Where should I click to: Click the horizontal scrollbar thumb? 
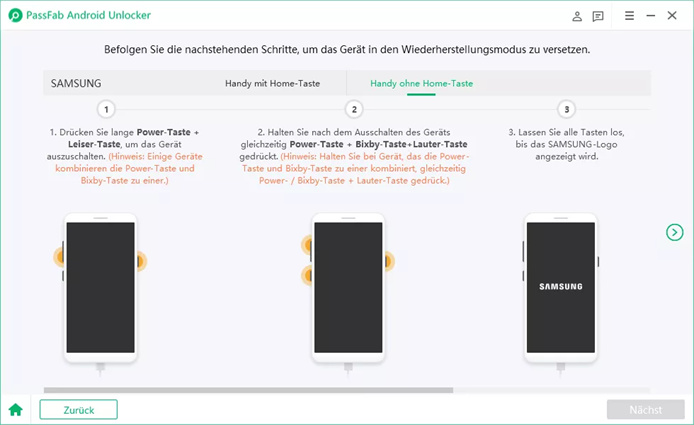click(248, 390)
